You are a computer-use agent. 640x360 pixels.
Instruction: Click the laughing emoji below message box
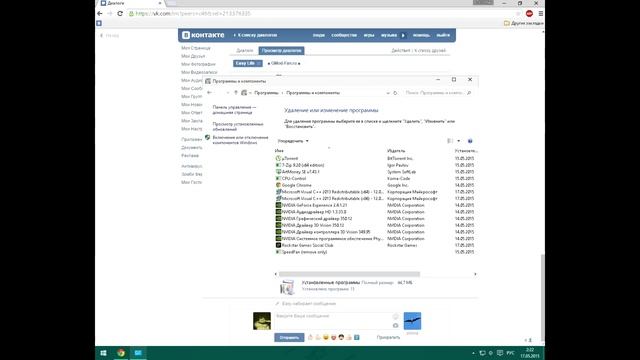[326, 337]
